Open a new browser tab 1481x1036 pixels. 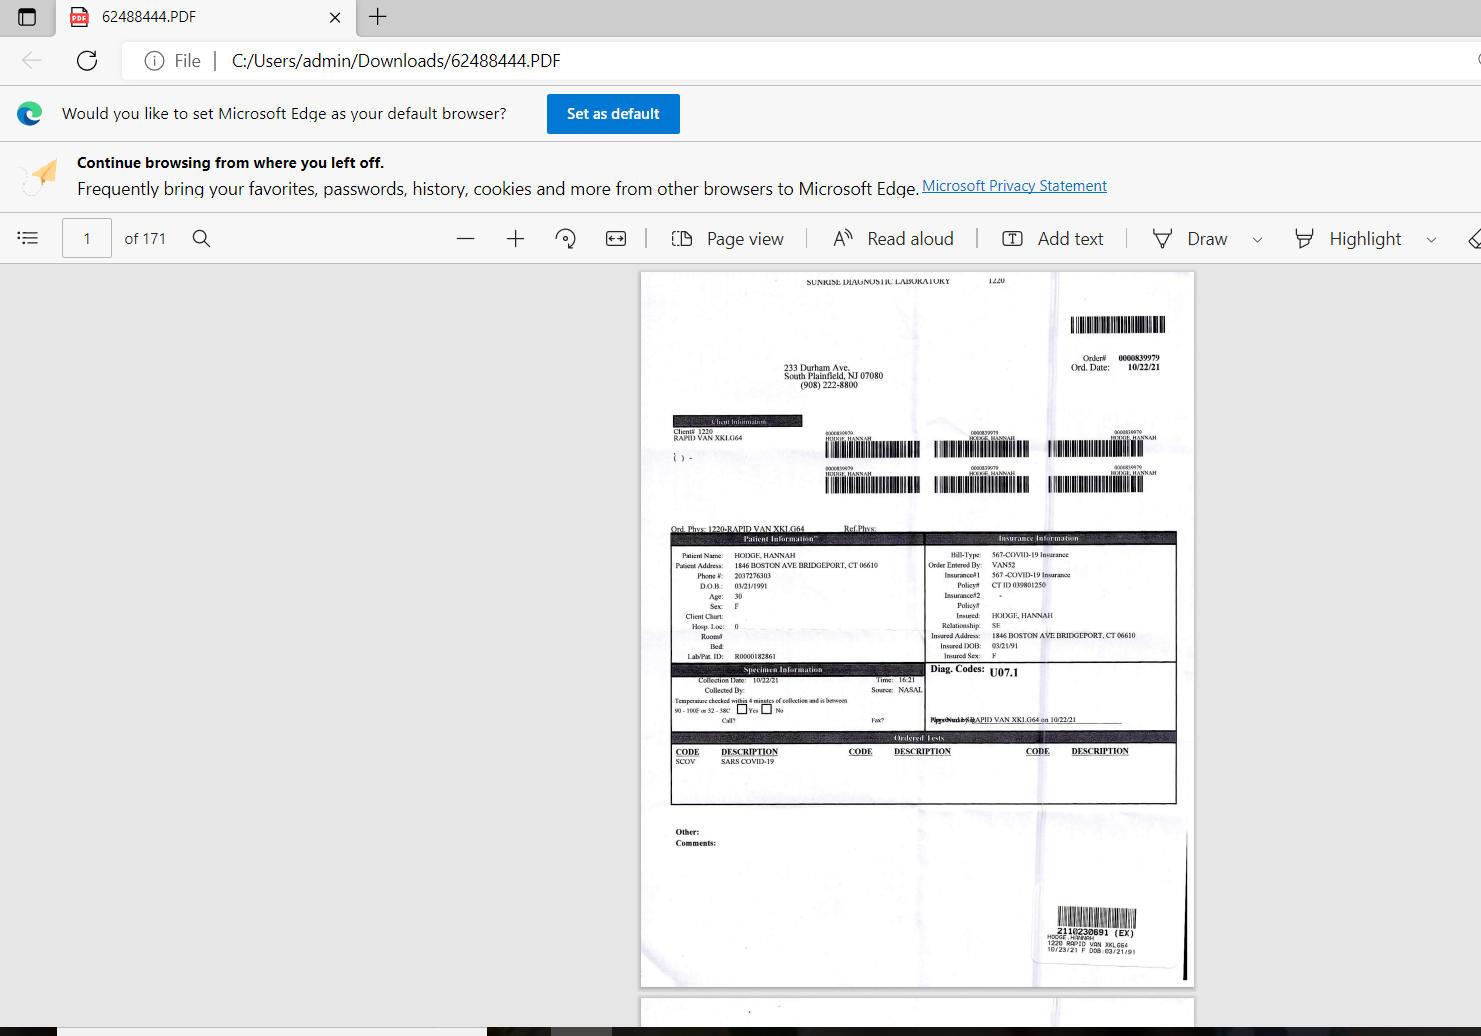[377, 17]
